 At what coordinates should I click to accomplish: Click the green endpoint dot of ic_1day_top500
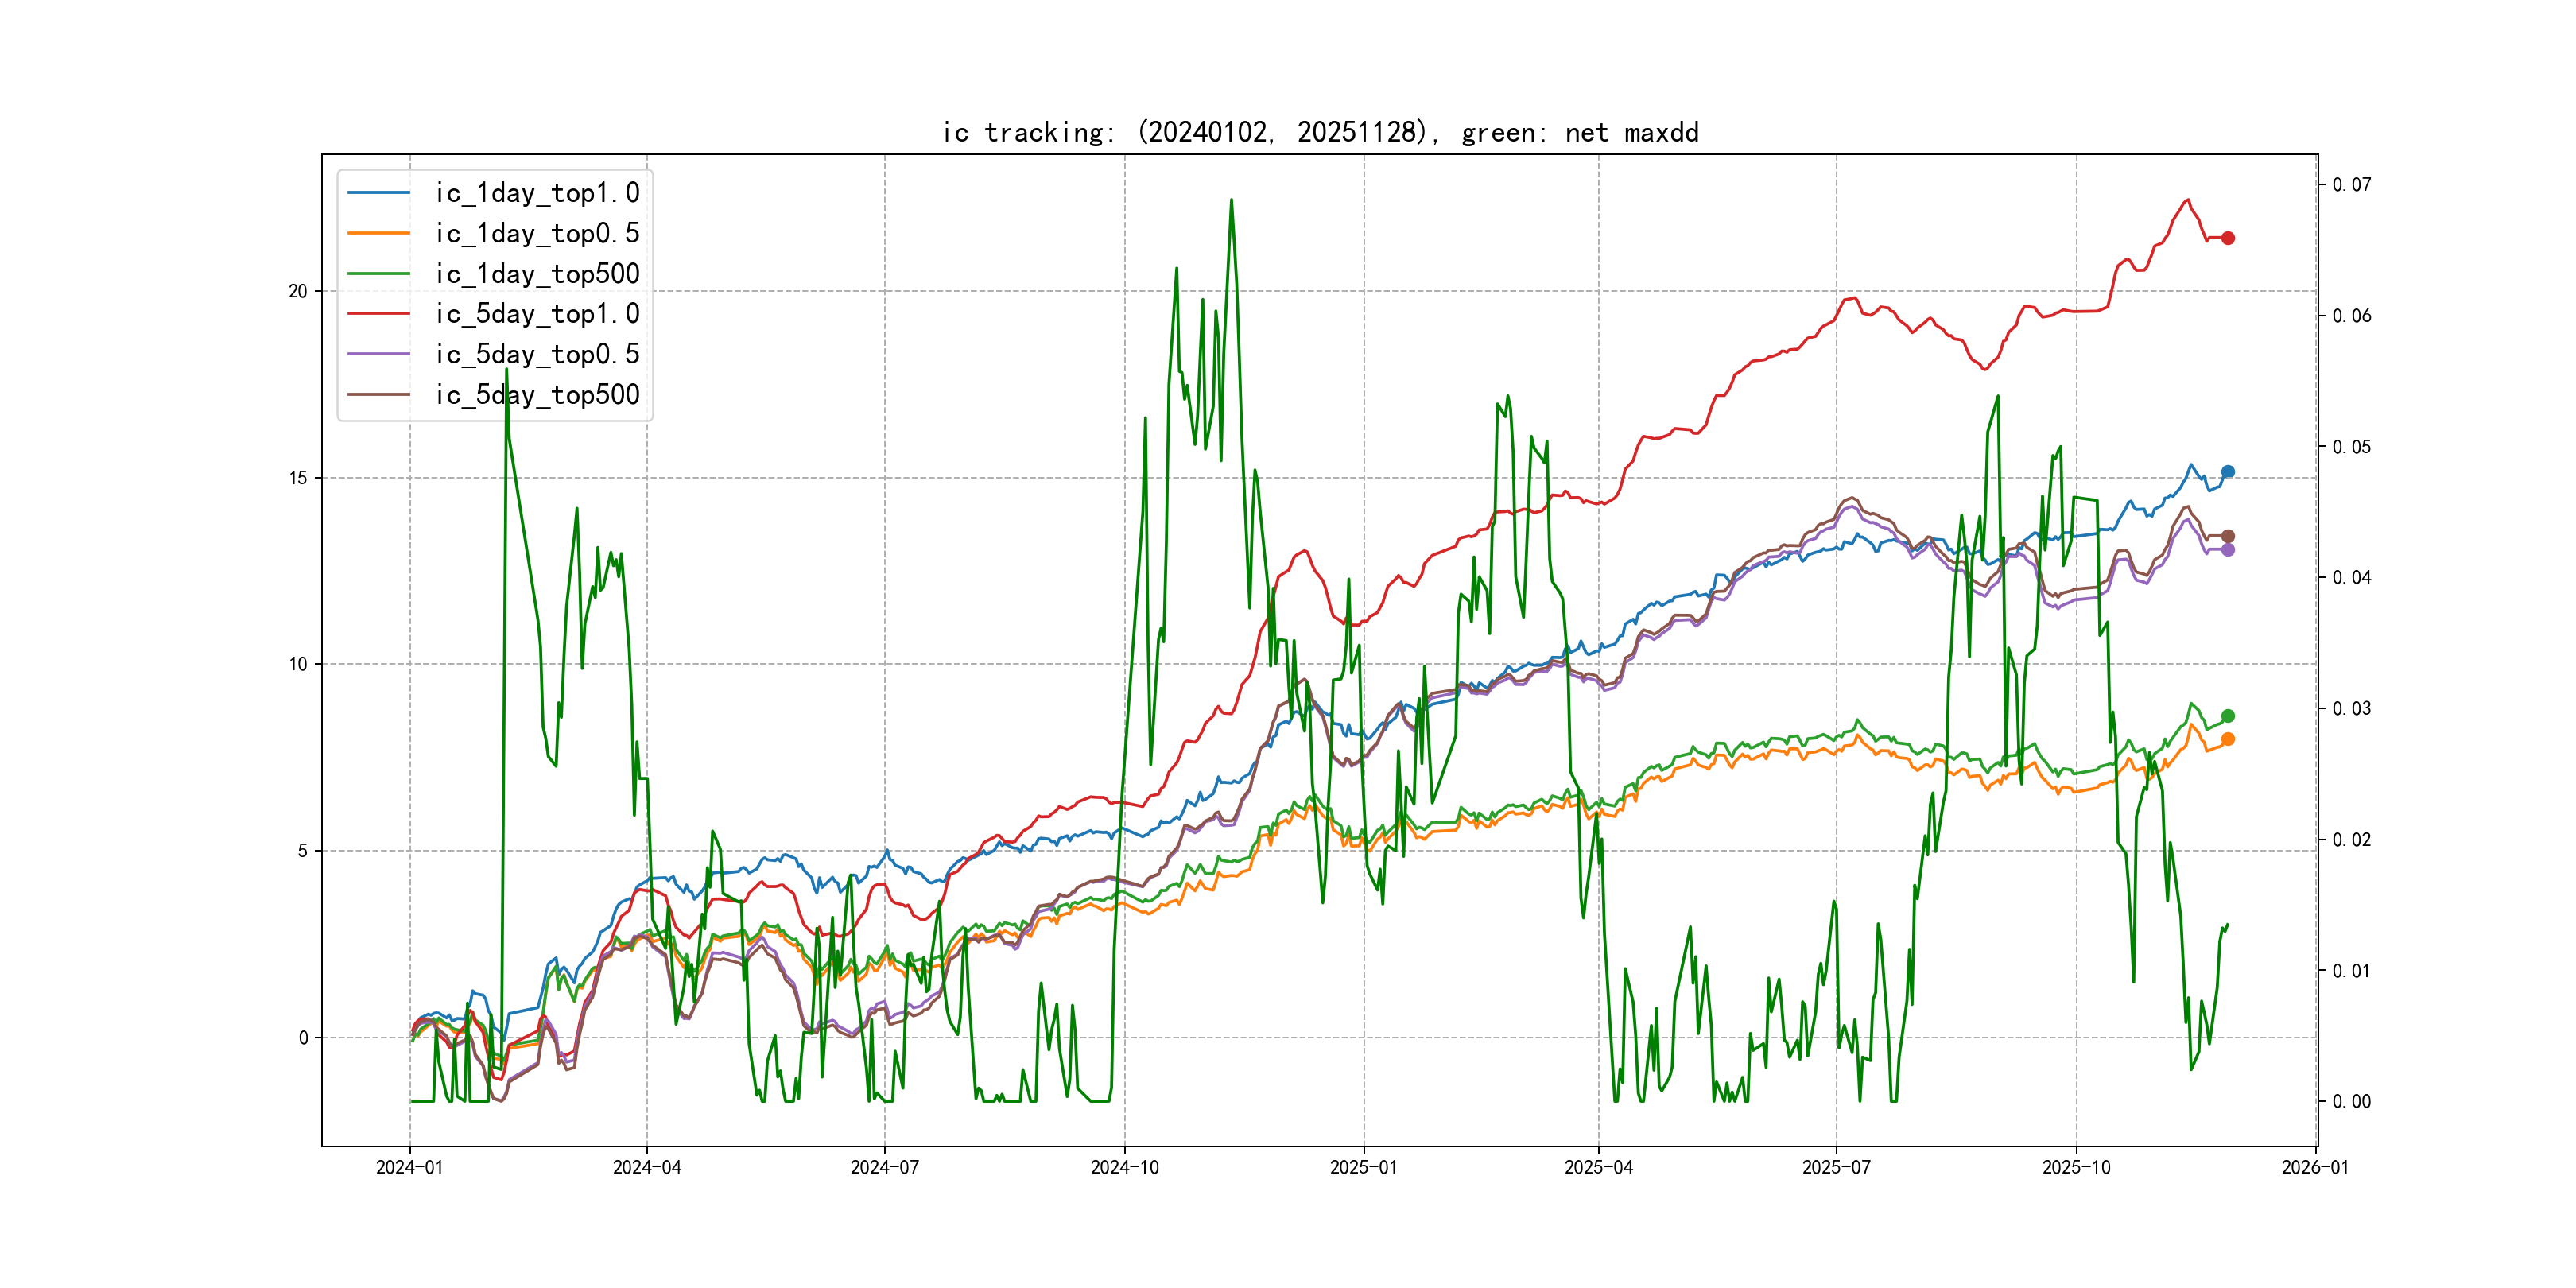pyautogui.click(x=2228, y=716)
